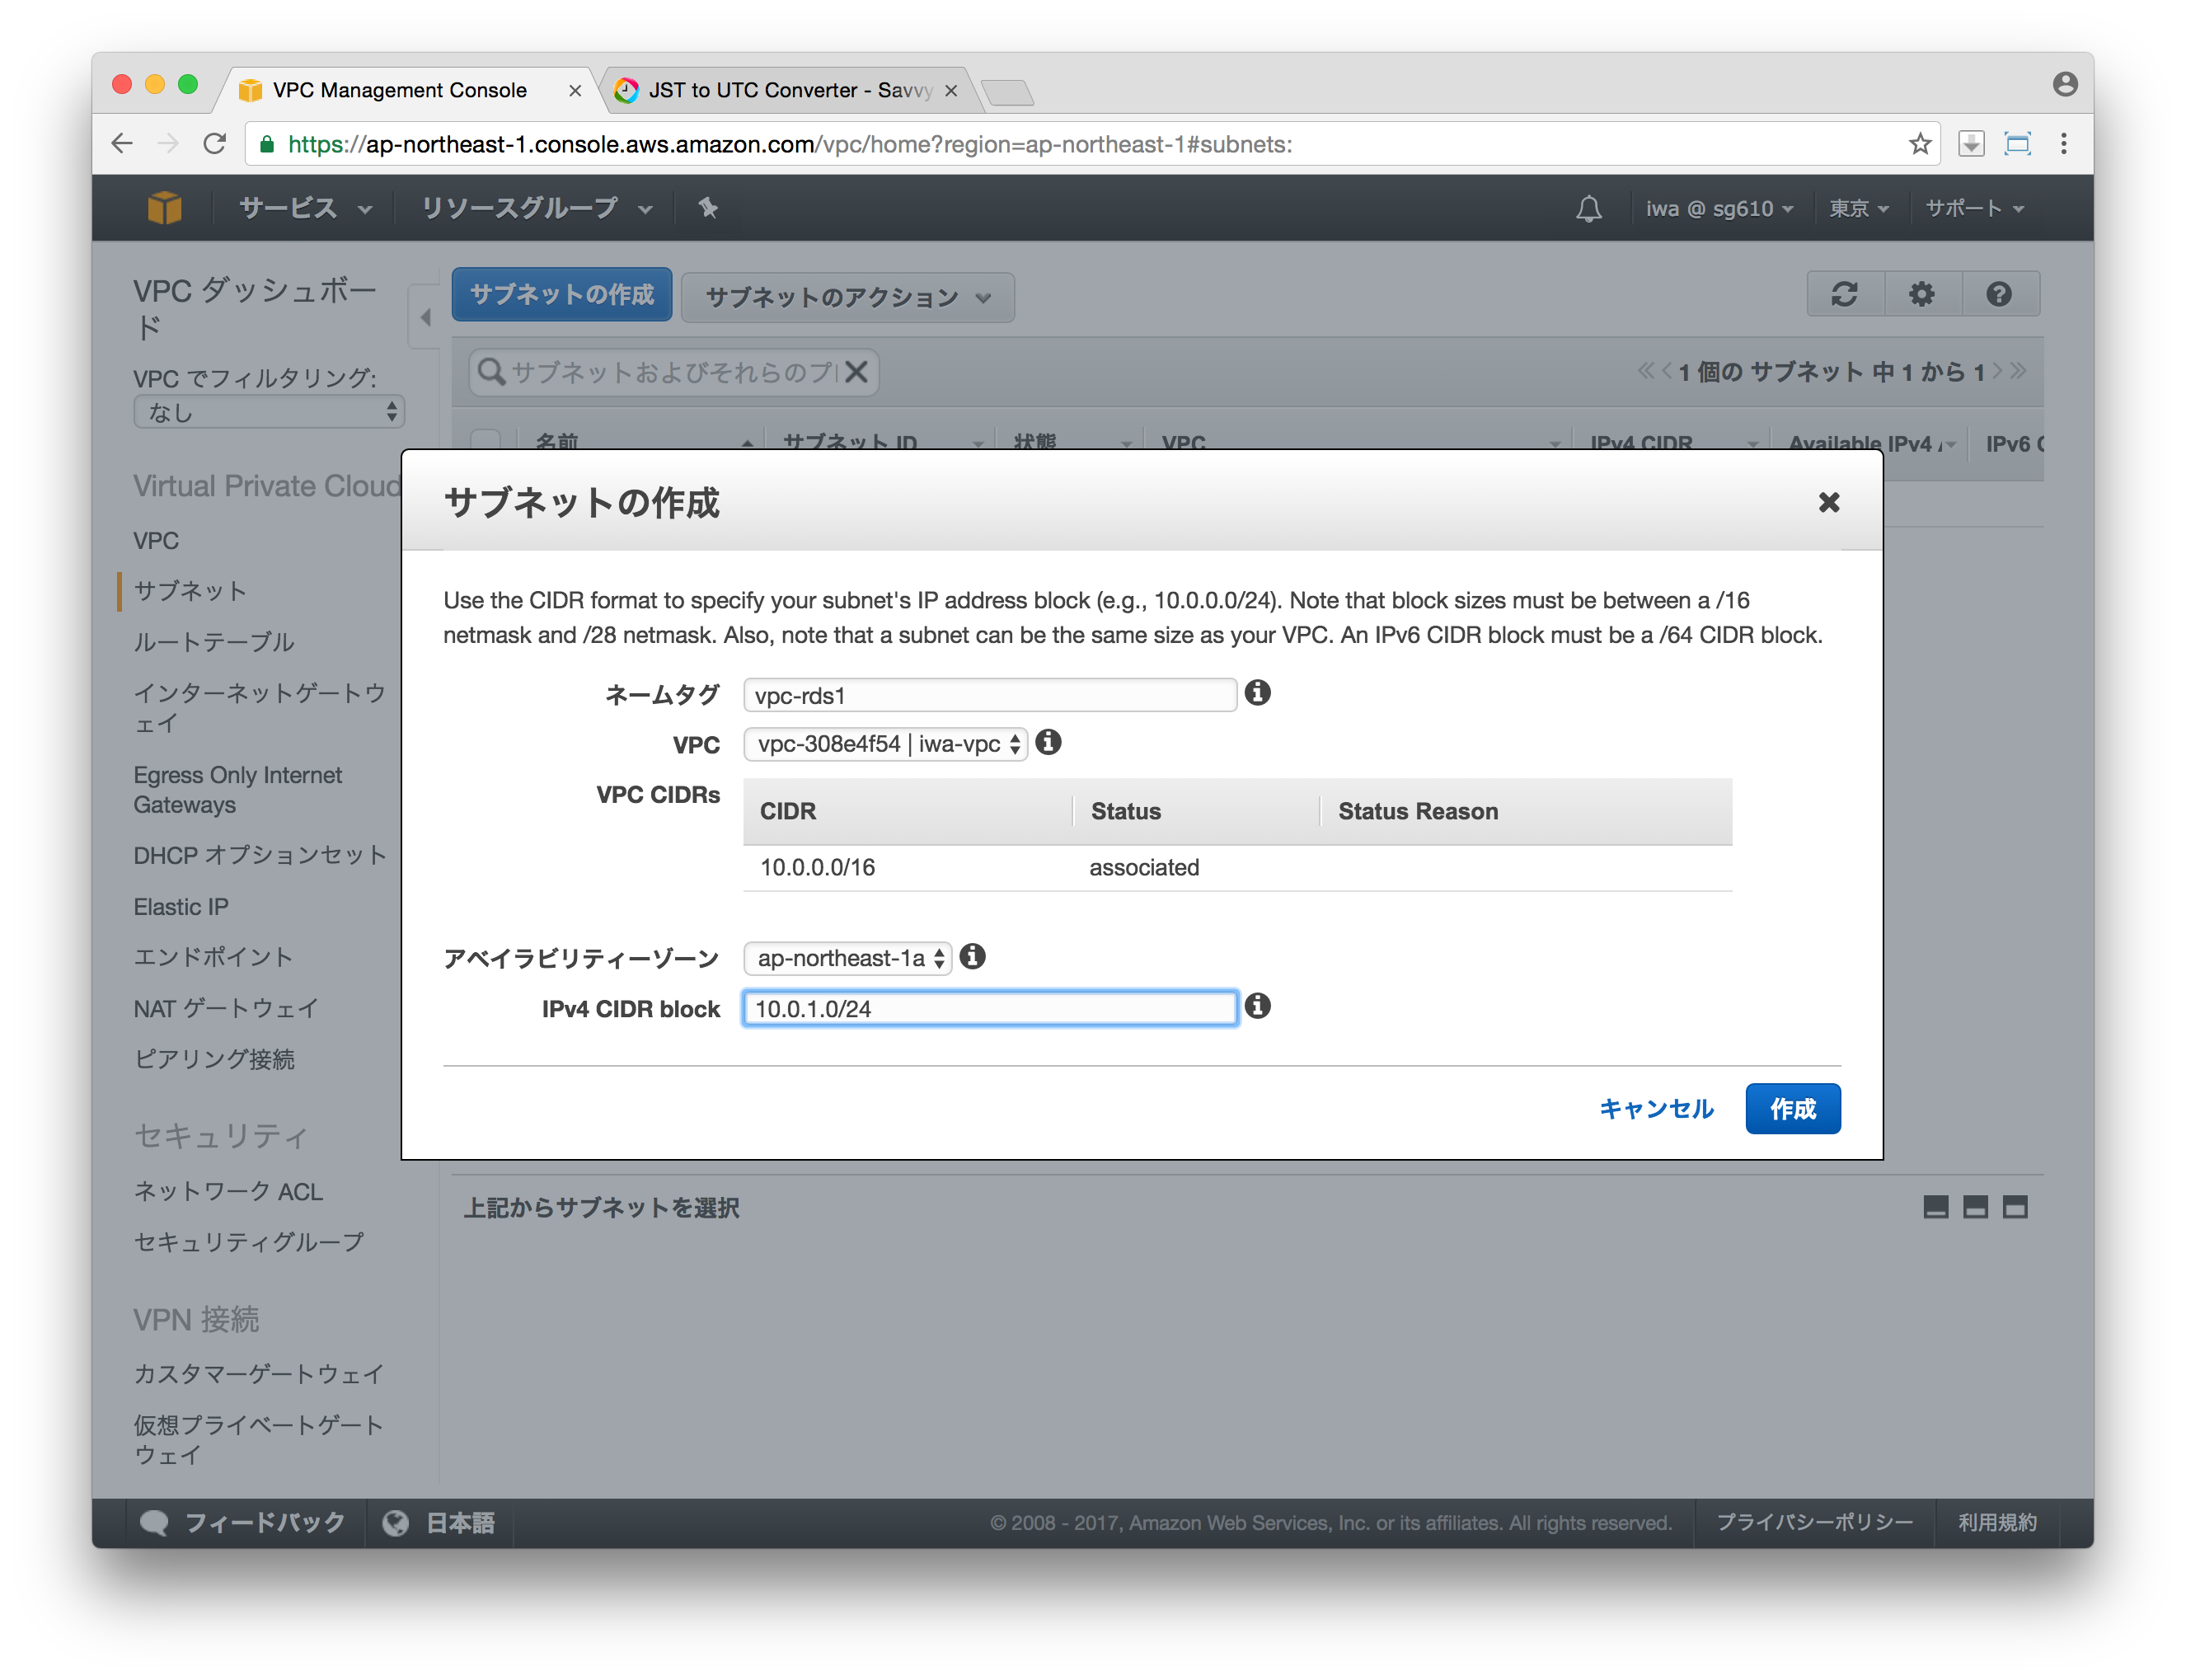Click the refresh subnets icon button

tap(1844, 294)
